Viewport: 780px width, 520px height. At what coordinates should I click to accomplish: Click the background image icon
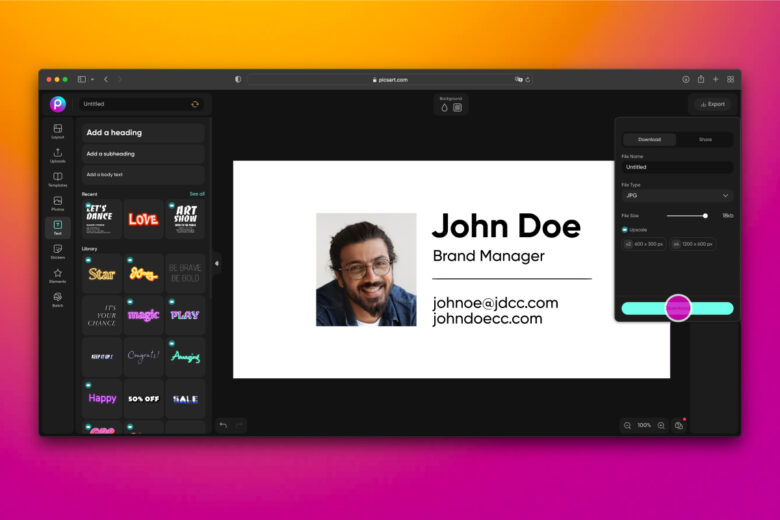coord(458,107)
